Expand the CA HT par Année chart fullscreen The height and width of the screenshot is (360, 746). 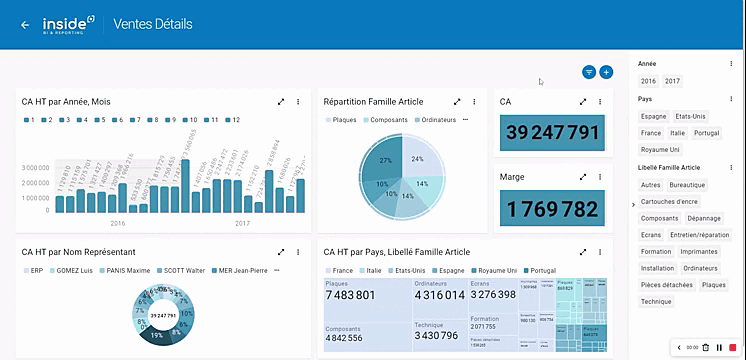tap(281, 102)
